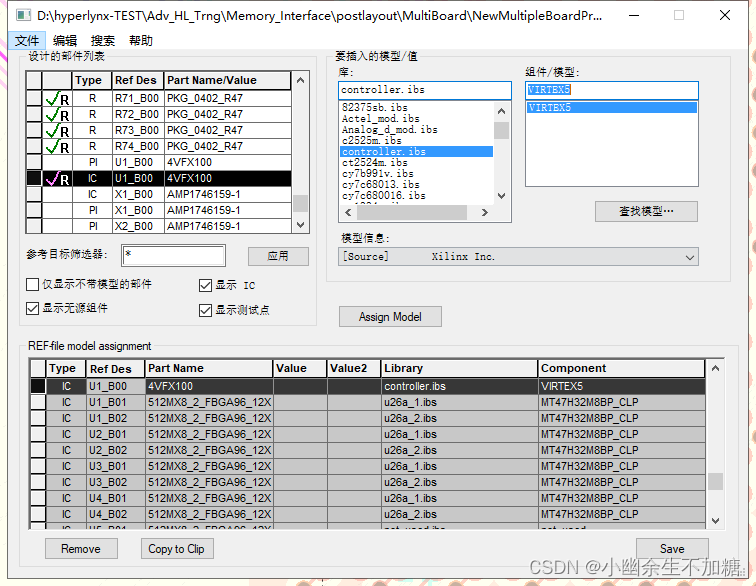This screenshot has height=586, width=756.
Task: Click library list scroll right arrow
Action: [485, 212]
